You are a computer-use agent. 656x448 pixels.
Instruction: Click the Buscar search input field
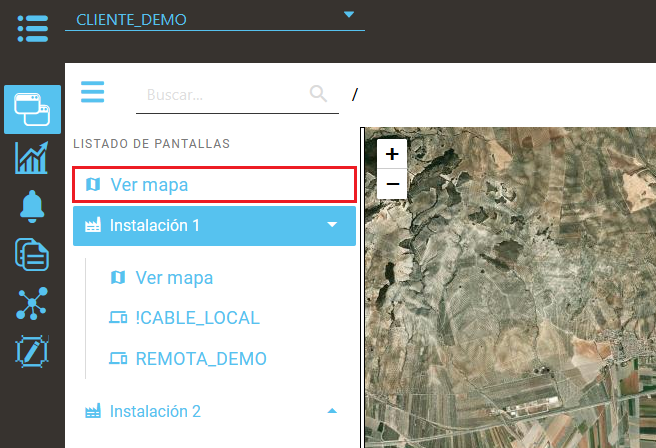pyautogui.click(x=220, y=95)
